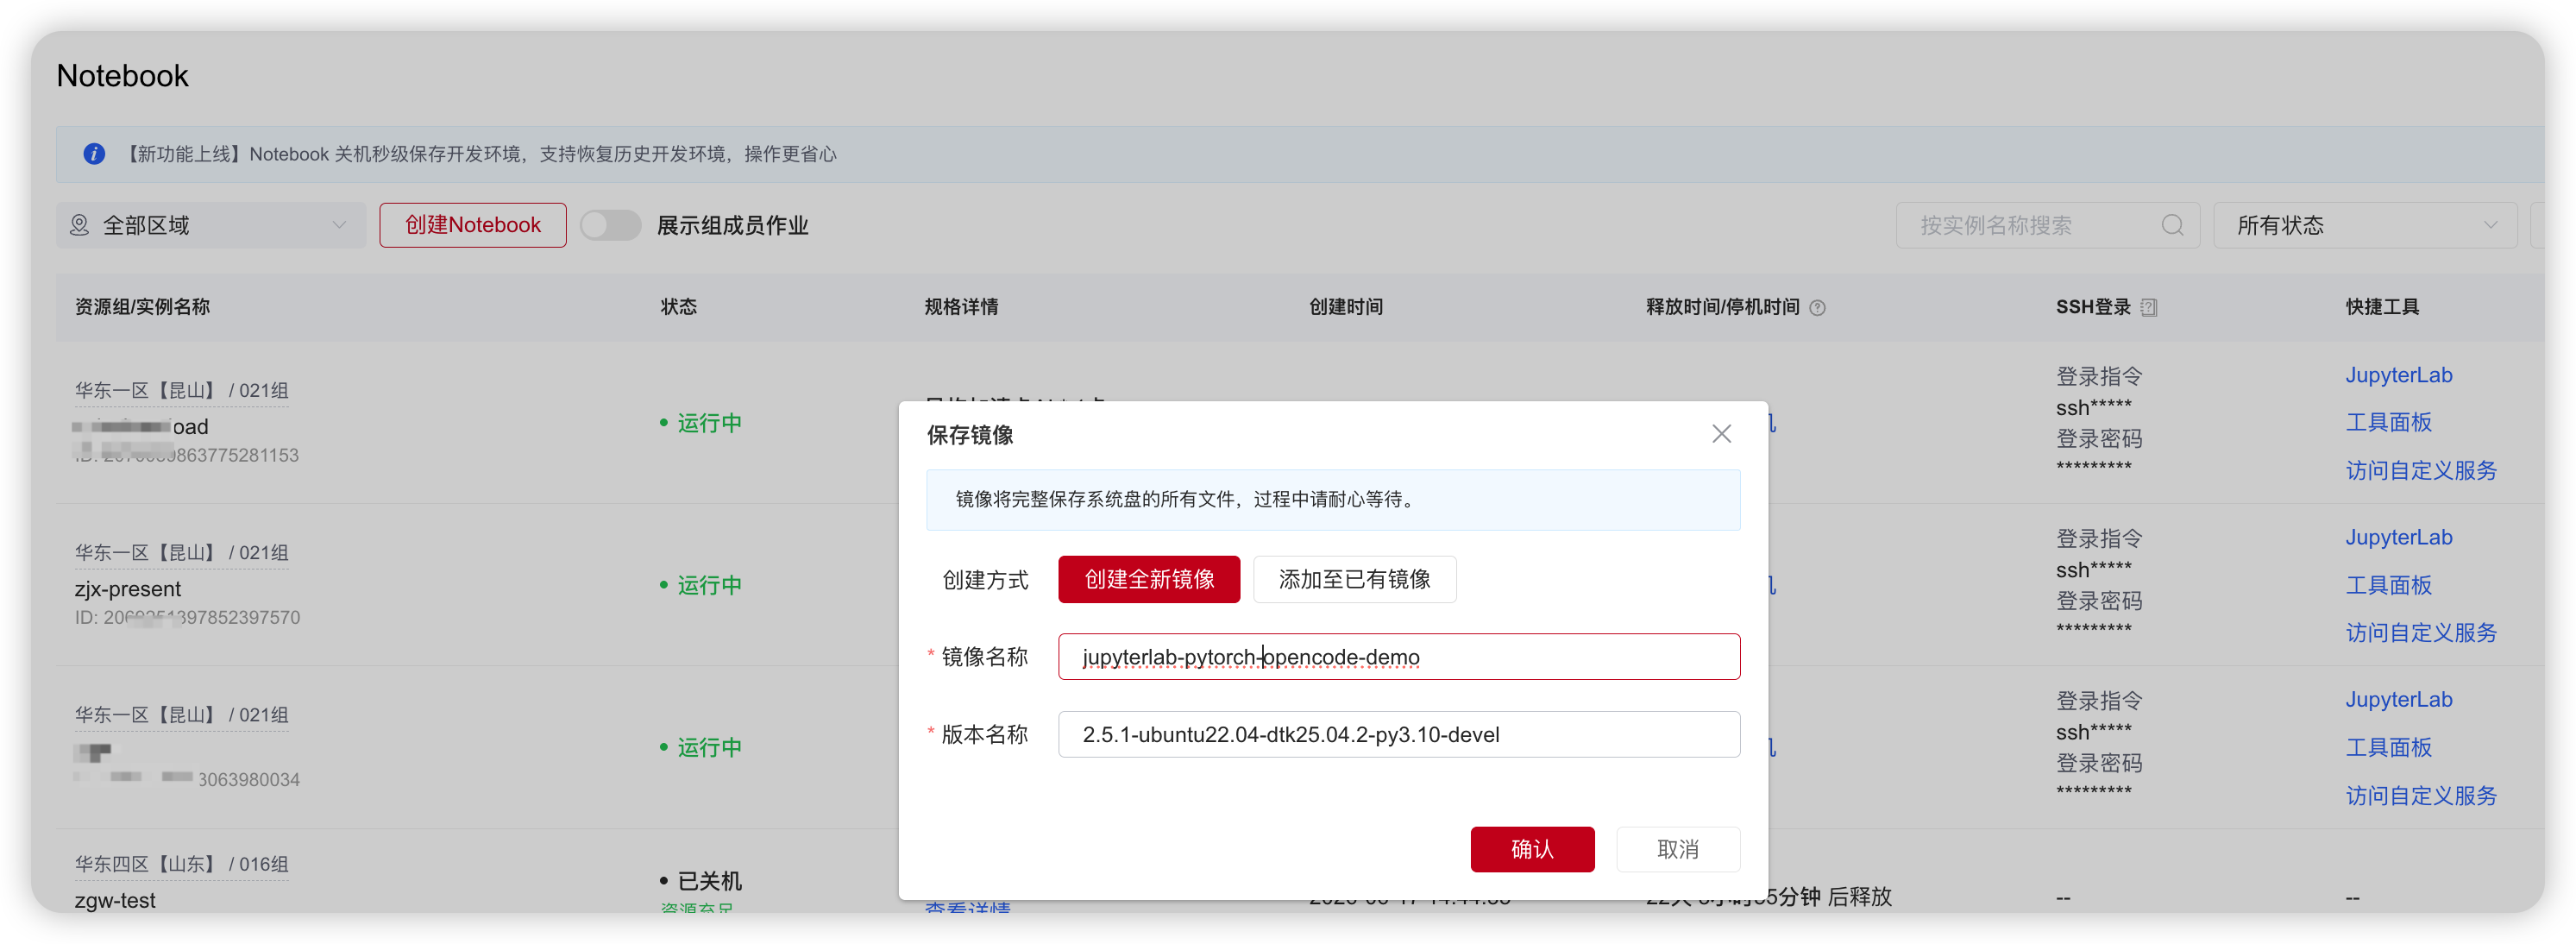Open 访问自定义服务 for the zjx-present row
The height and width of the screenshot is (944, 2576).
click(2421, 633)
